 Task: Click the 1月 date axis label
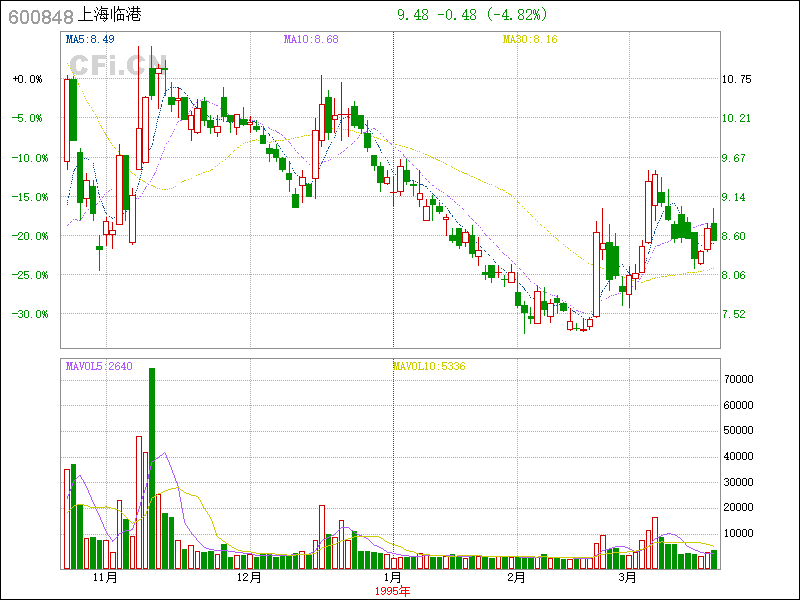[x=393, y=578]
